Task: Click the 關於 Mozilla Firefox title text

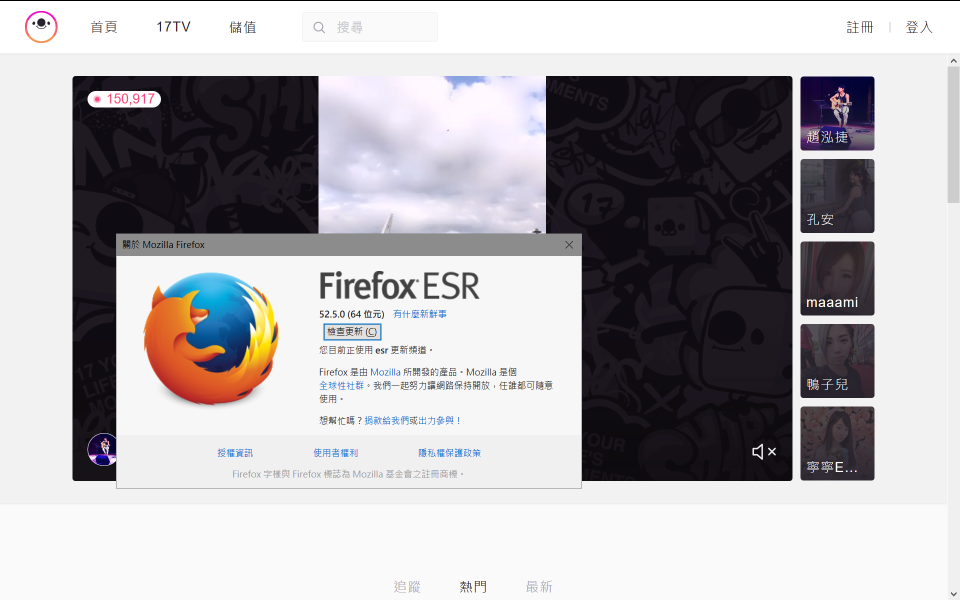Action: (x=163, y=245)
